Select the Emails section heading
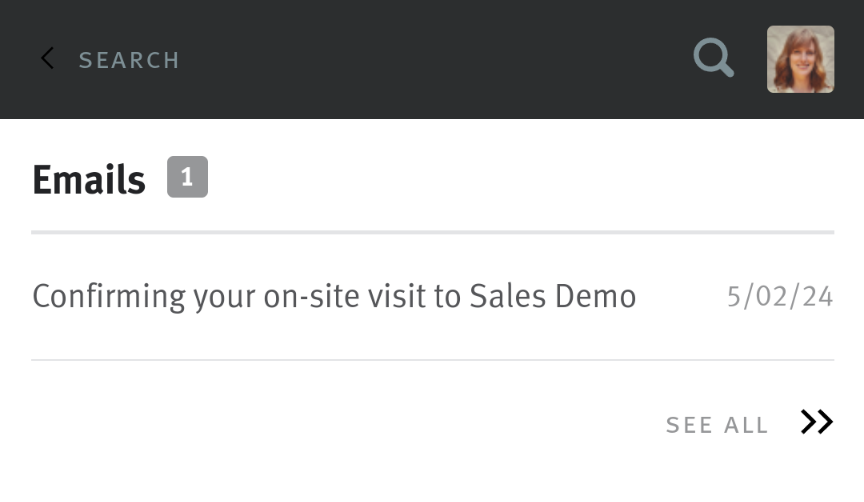 (89, 180)
